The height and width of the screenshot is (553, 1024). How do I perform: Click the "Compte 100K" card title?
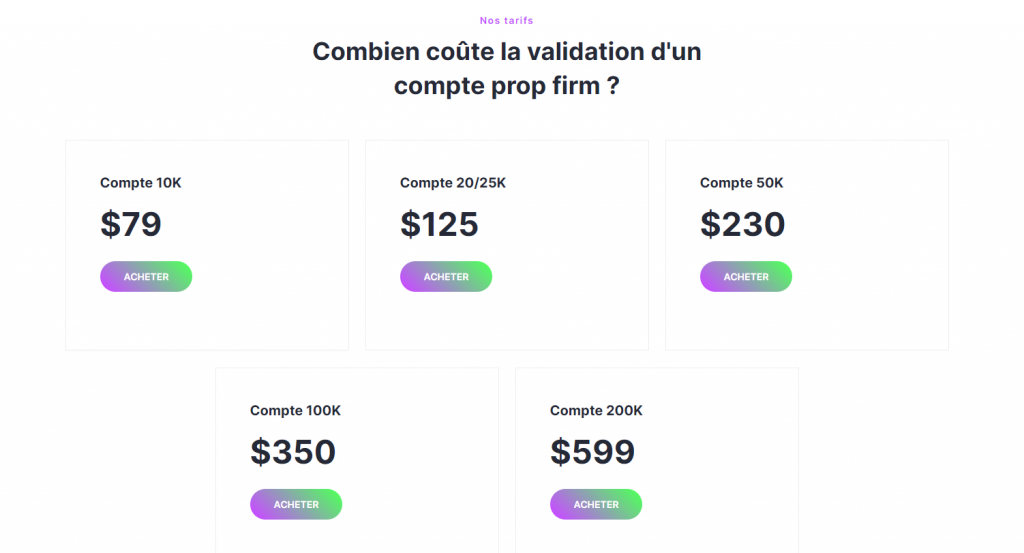(296, 411)
